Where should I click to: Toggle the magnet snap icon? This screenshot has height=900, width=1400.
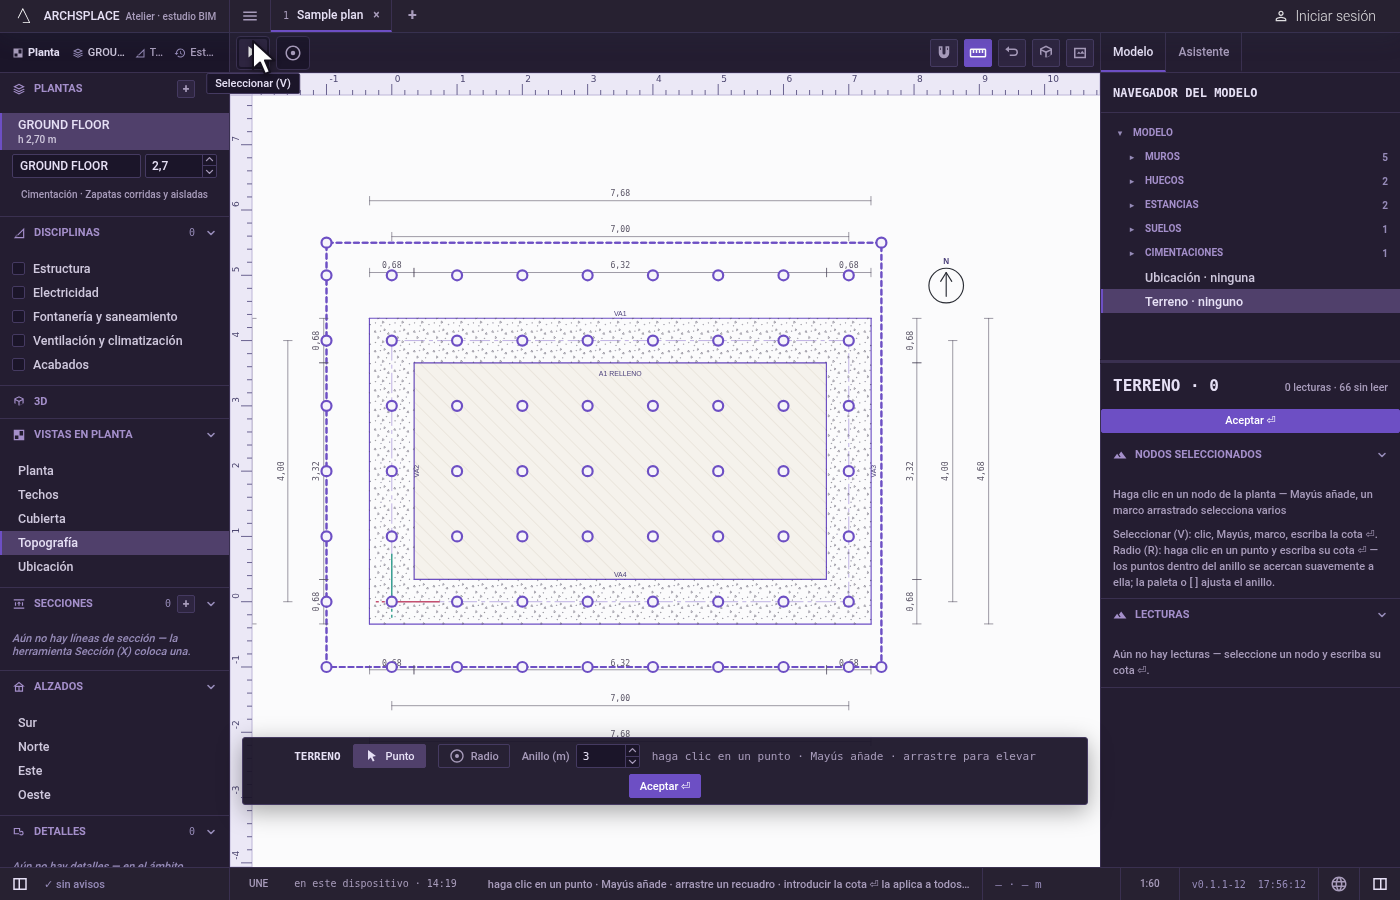click(x=944, y=53)
